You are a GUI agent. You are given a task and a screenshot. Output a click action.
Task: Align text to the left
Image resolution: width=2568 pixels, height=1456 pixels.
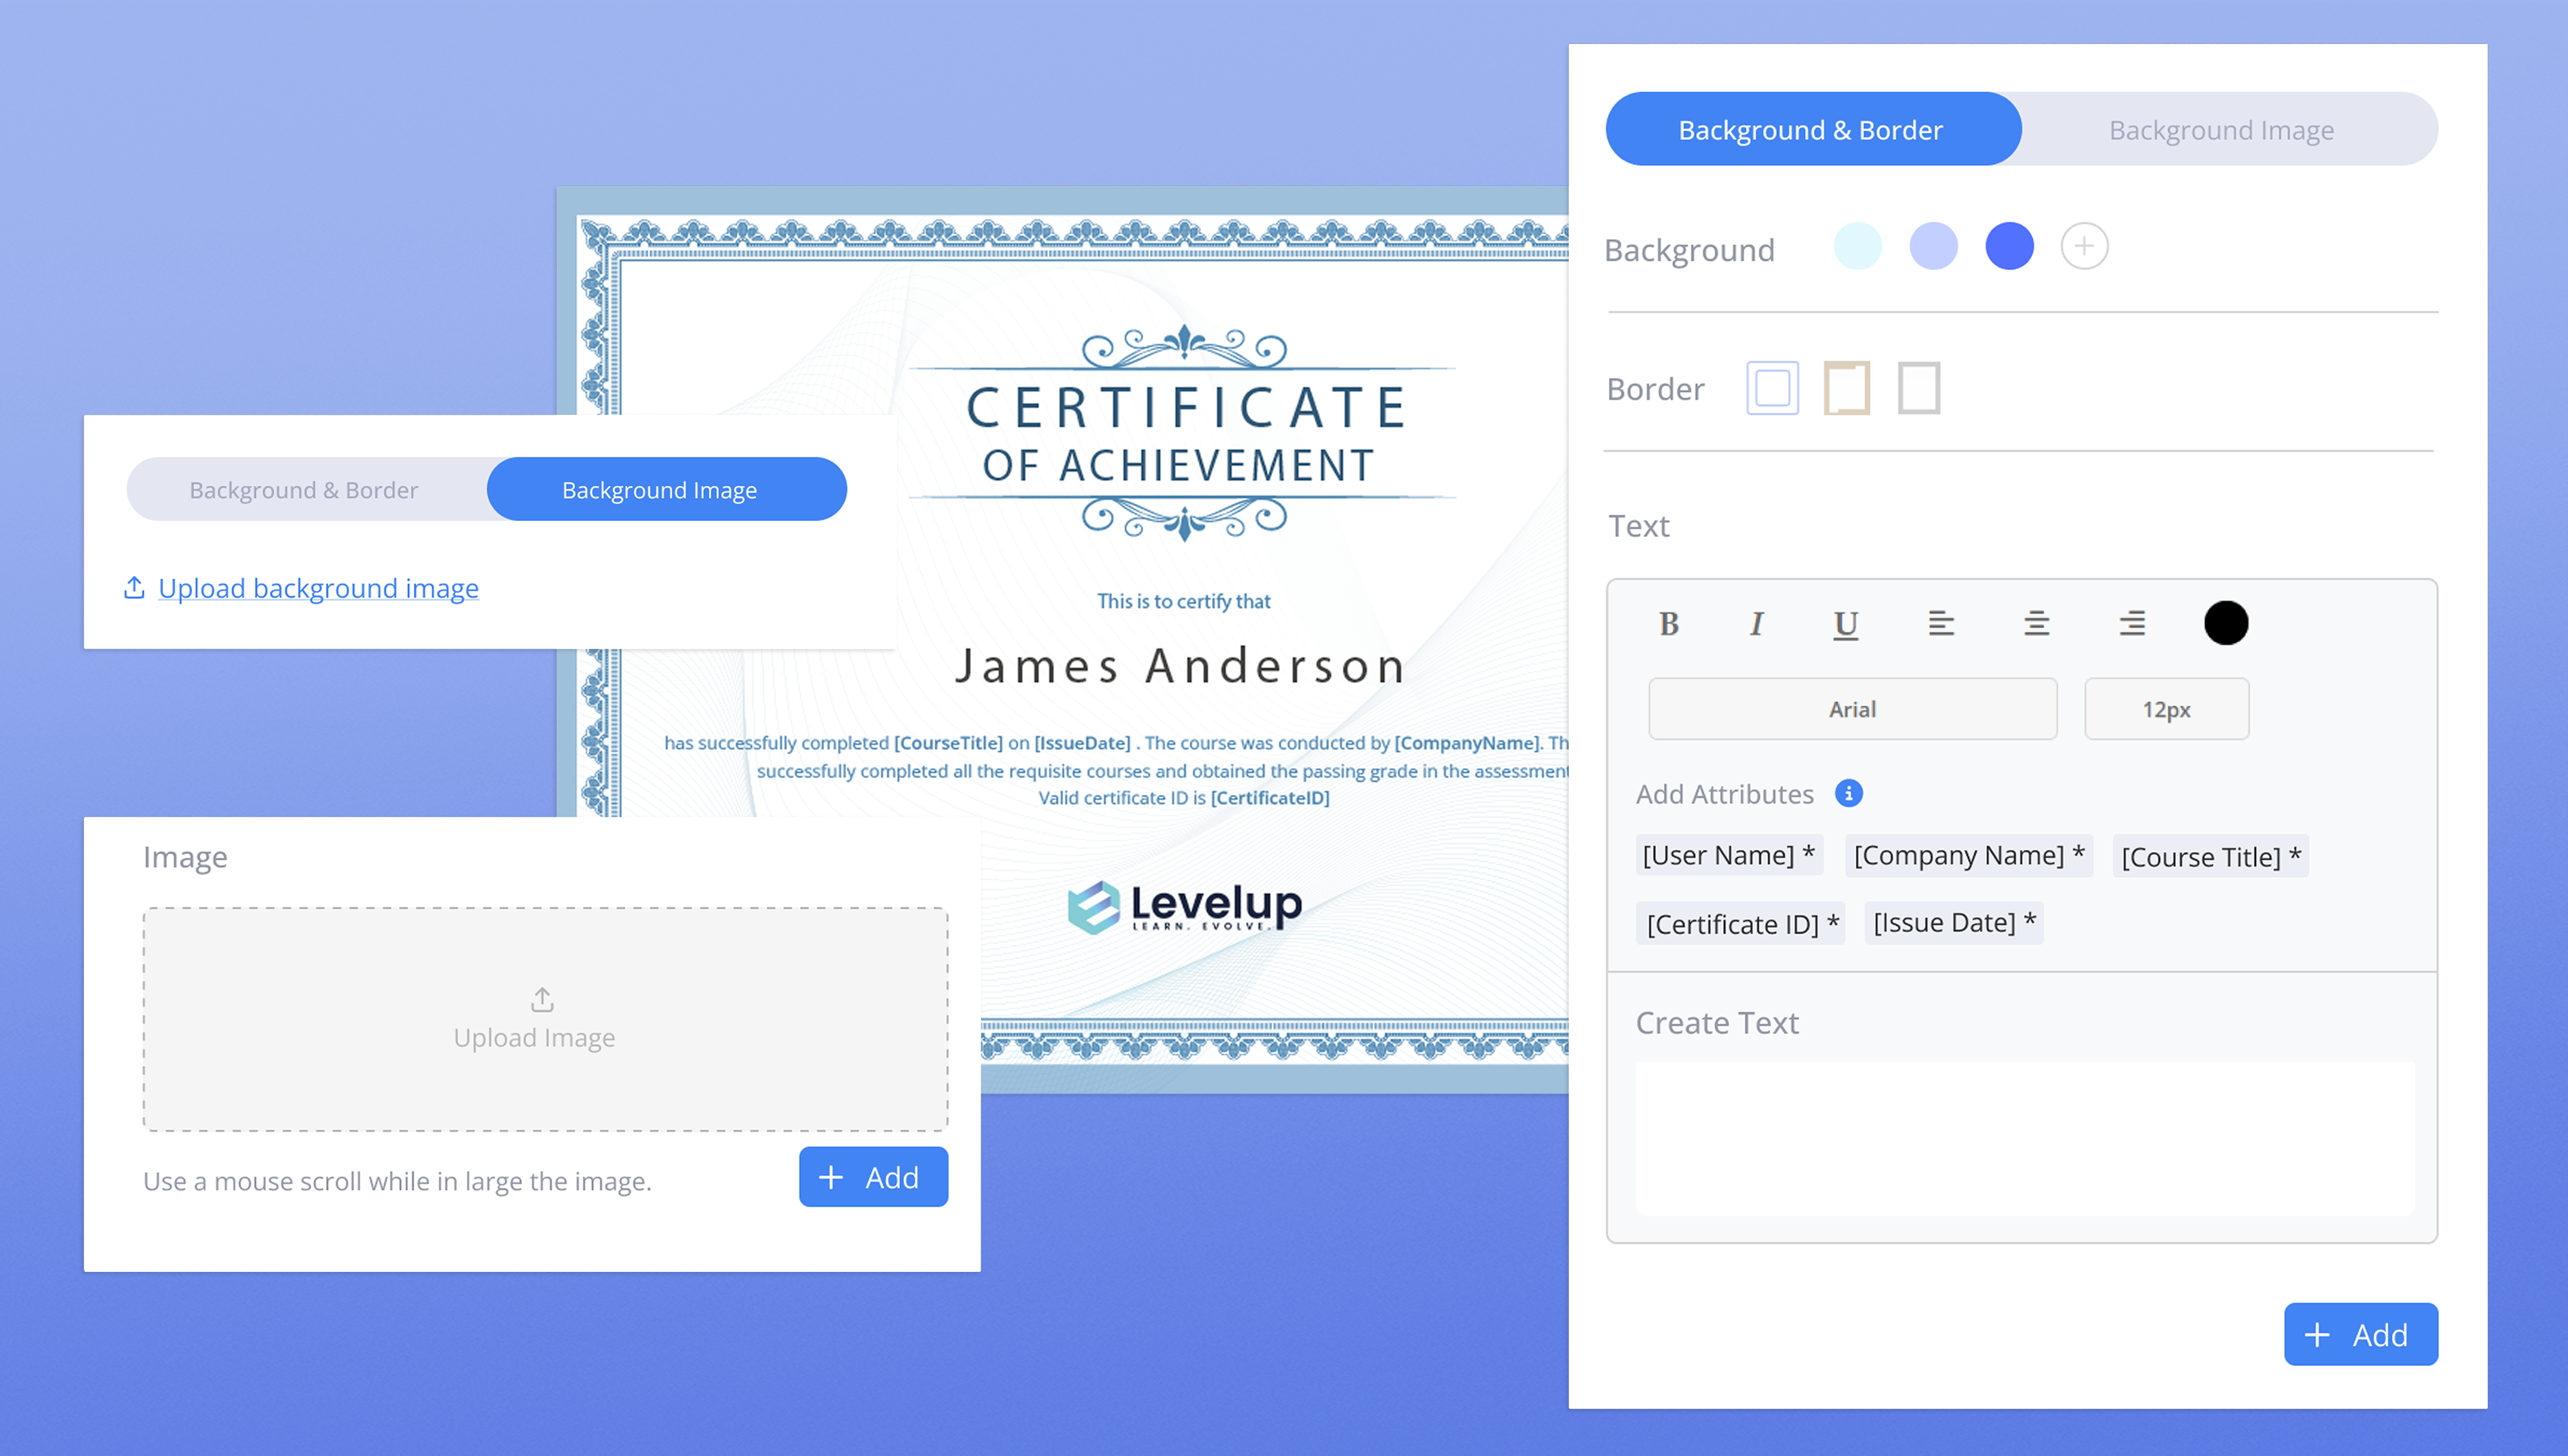pyautogui.click(x=1940, y=624)
